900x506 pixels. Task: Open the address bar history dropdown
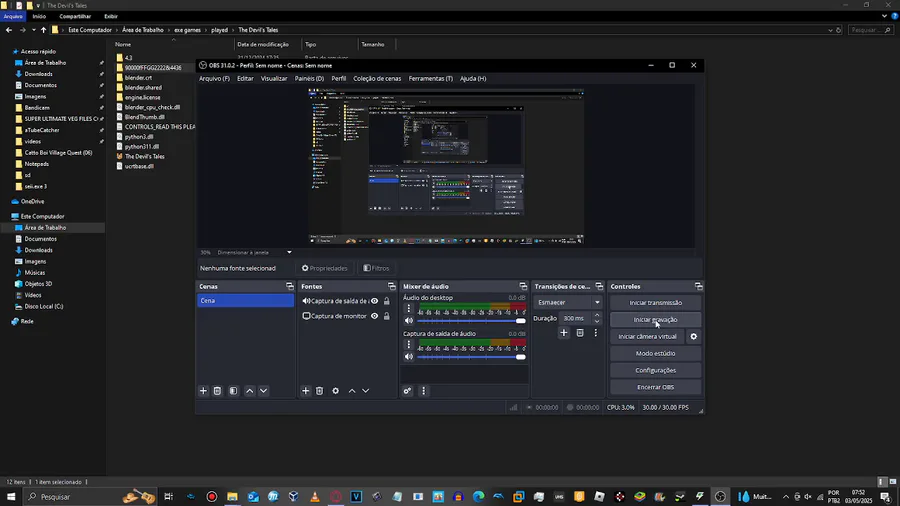tap(830, 30)
